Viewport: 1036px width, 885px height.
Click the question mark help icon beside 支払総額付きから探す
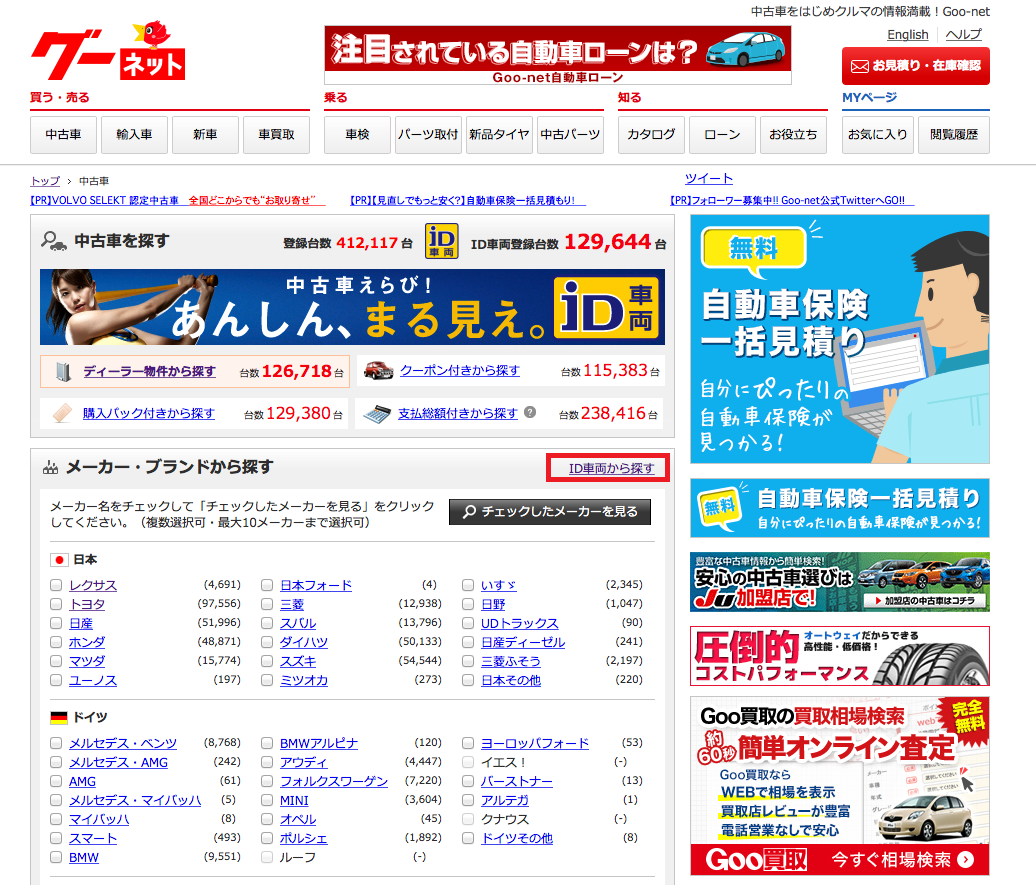(x=530, y=412)
